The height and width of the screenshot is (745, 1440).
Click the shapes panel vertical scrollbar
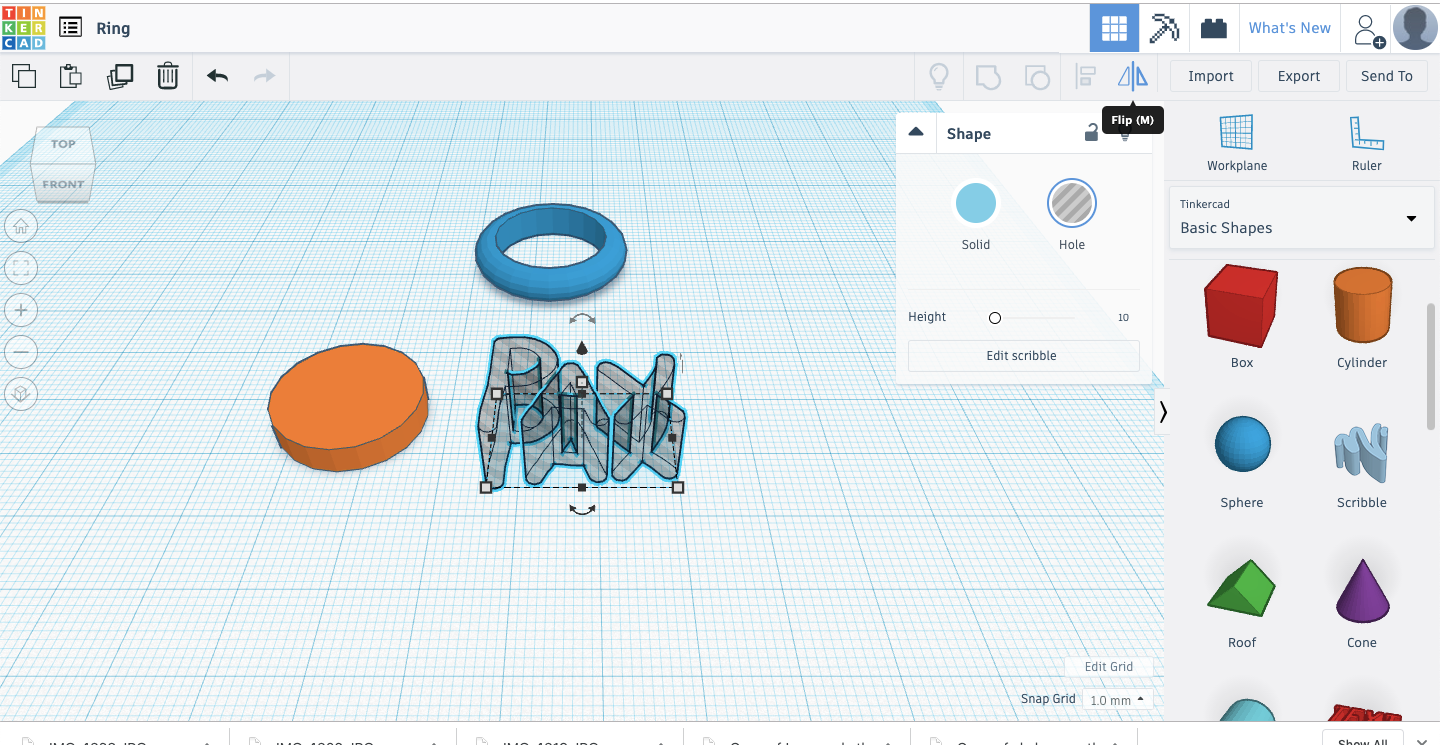coord(1431,367)
